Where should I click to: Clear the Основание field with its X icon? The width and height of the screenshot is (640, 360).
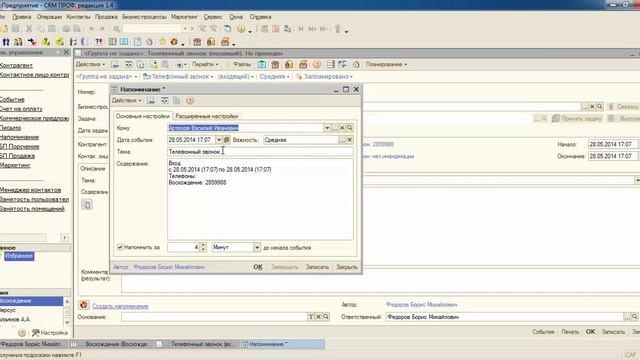[319, 317]
